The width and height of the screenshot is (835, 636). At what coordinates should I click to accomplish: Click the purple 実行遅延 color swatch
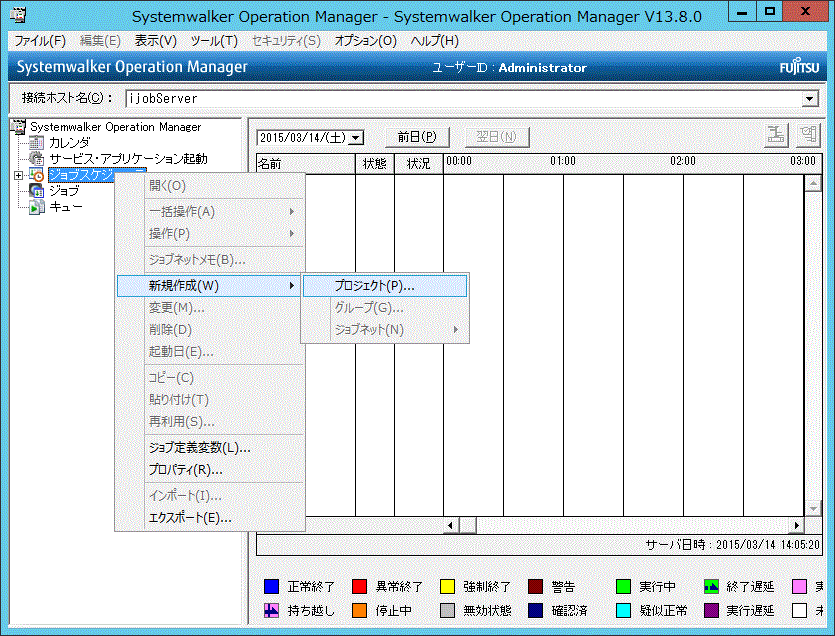point(711,610)
